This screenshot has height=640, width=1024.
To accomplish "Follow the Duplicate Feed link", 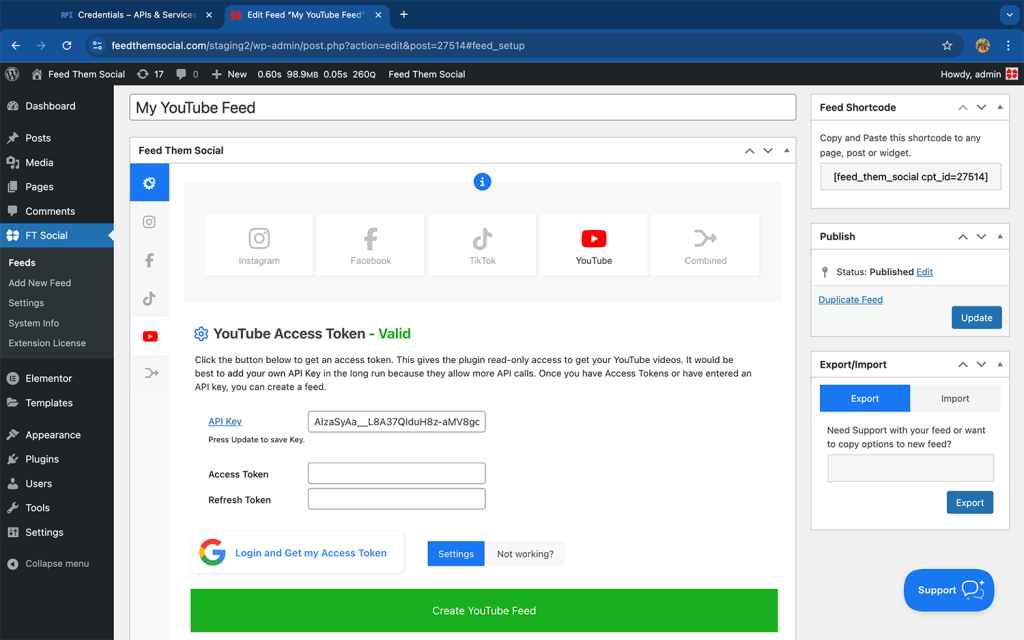I will pyautogui.click(x=850, y=300).
